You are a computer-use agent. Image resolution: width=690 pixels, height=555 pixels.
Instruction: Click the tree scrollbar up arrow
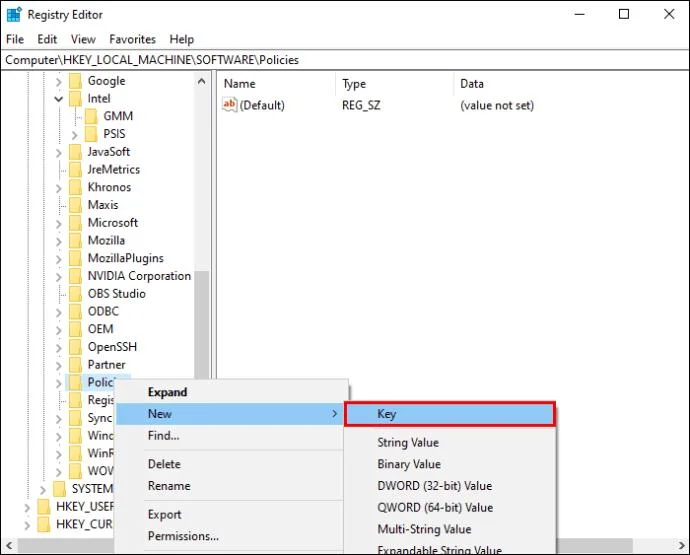(x=202, y=81)
